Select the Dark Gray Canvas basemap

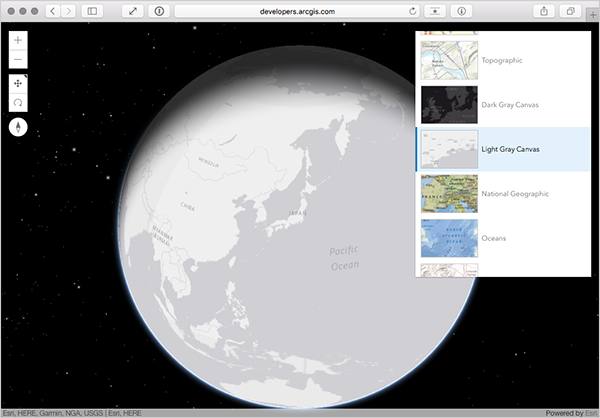503,105
